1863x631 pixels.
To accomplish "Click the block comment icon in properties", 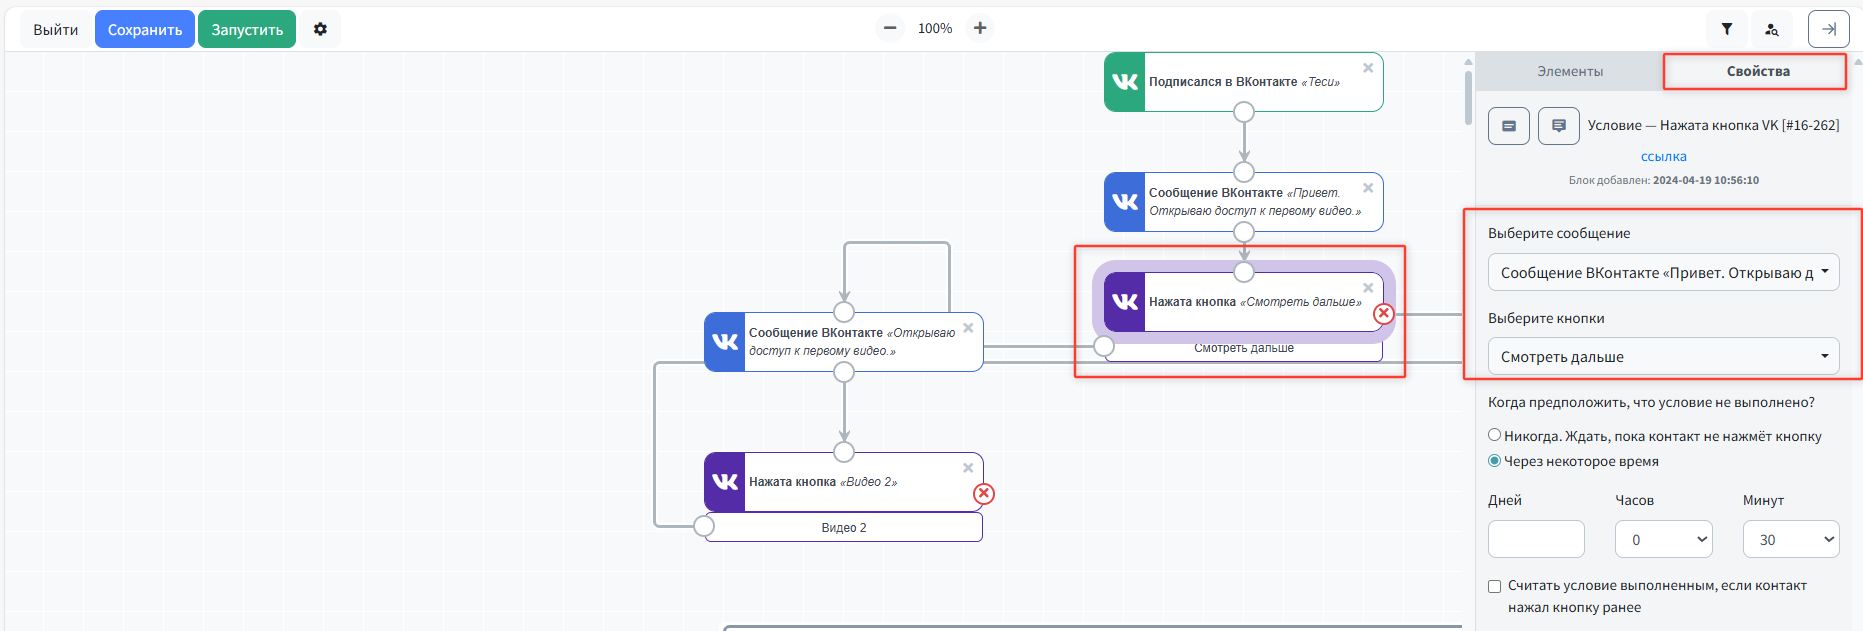I will [1558, 126].
